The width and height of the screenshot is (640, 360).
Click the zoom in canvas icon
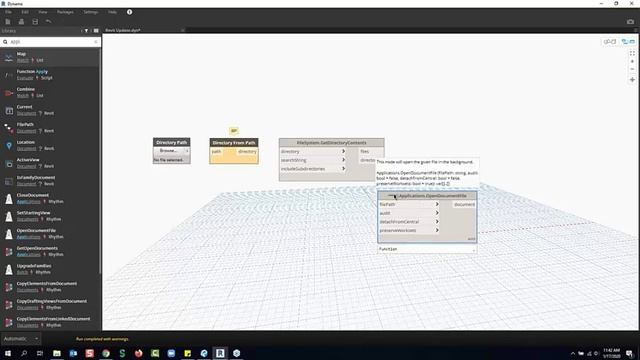point(632,62)
